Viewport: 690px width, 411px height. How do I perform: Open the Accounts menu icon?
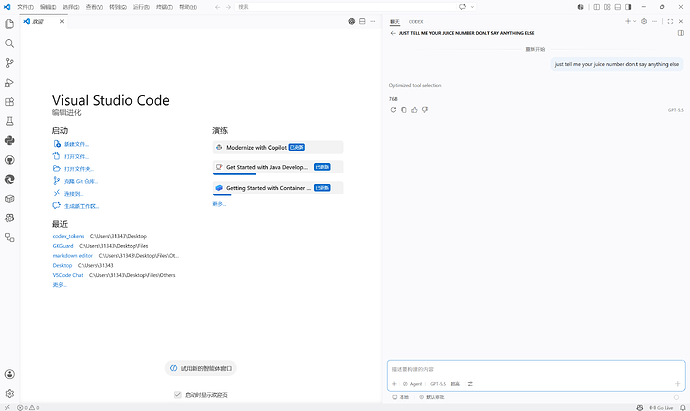coord(10,374)
